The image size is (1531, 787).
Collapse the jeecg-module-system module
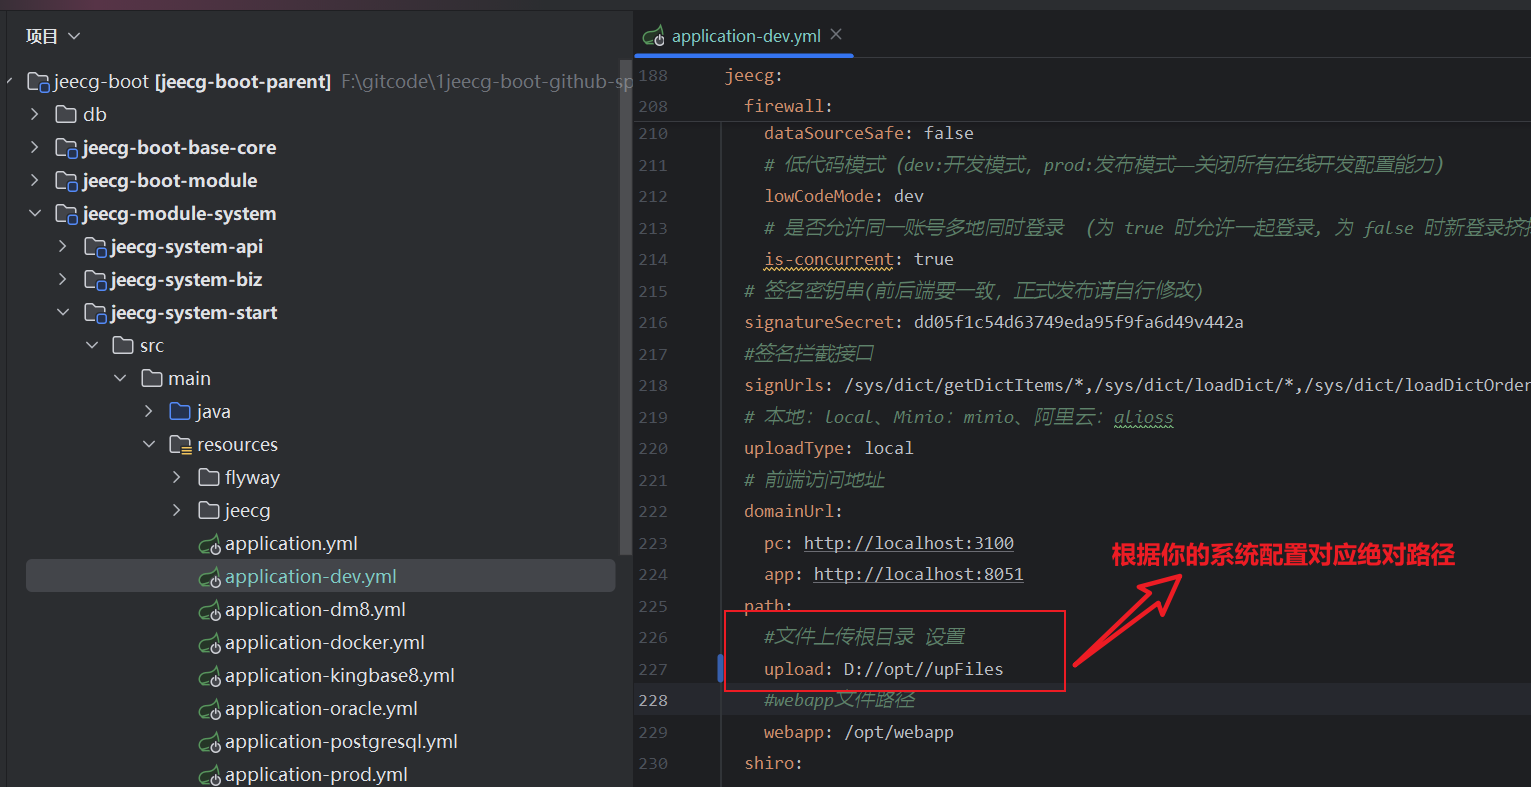35,213
